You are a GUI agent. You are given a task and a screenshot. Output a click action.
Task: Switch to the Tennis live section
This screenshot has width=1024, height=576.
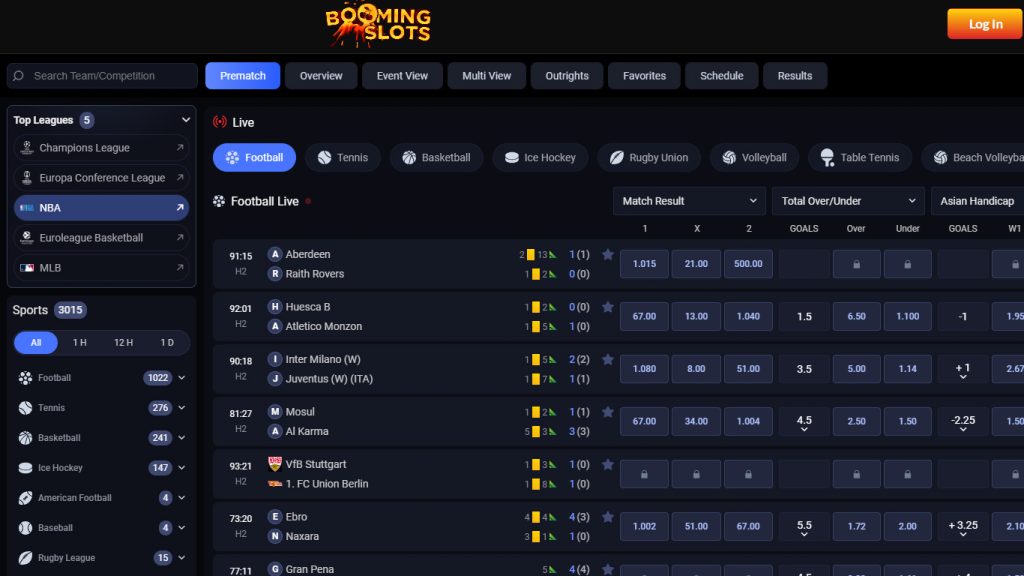point(343,157)
